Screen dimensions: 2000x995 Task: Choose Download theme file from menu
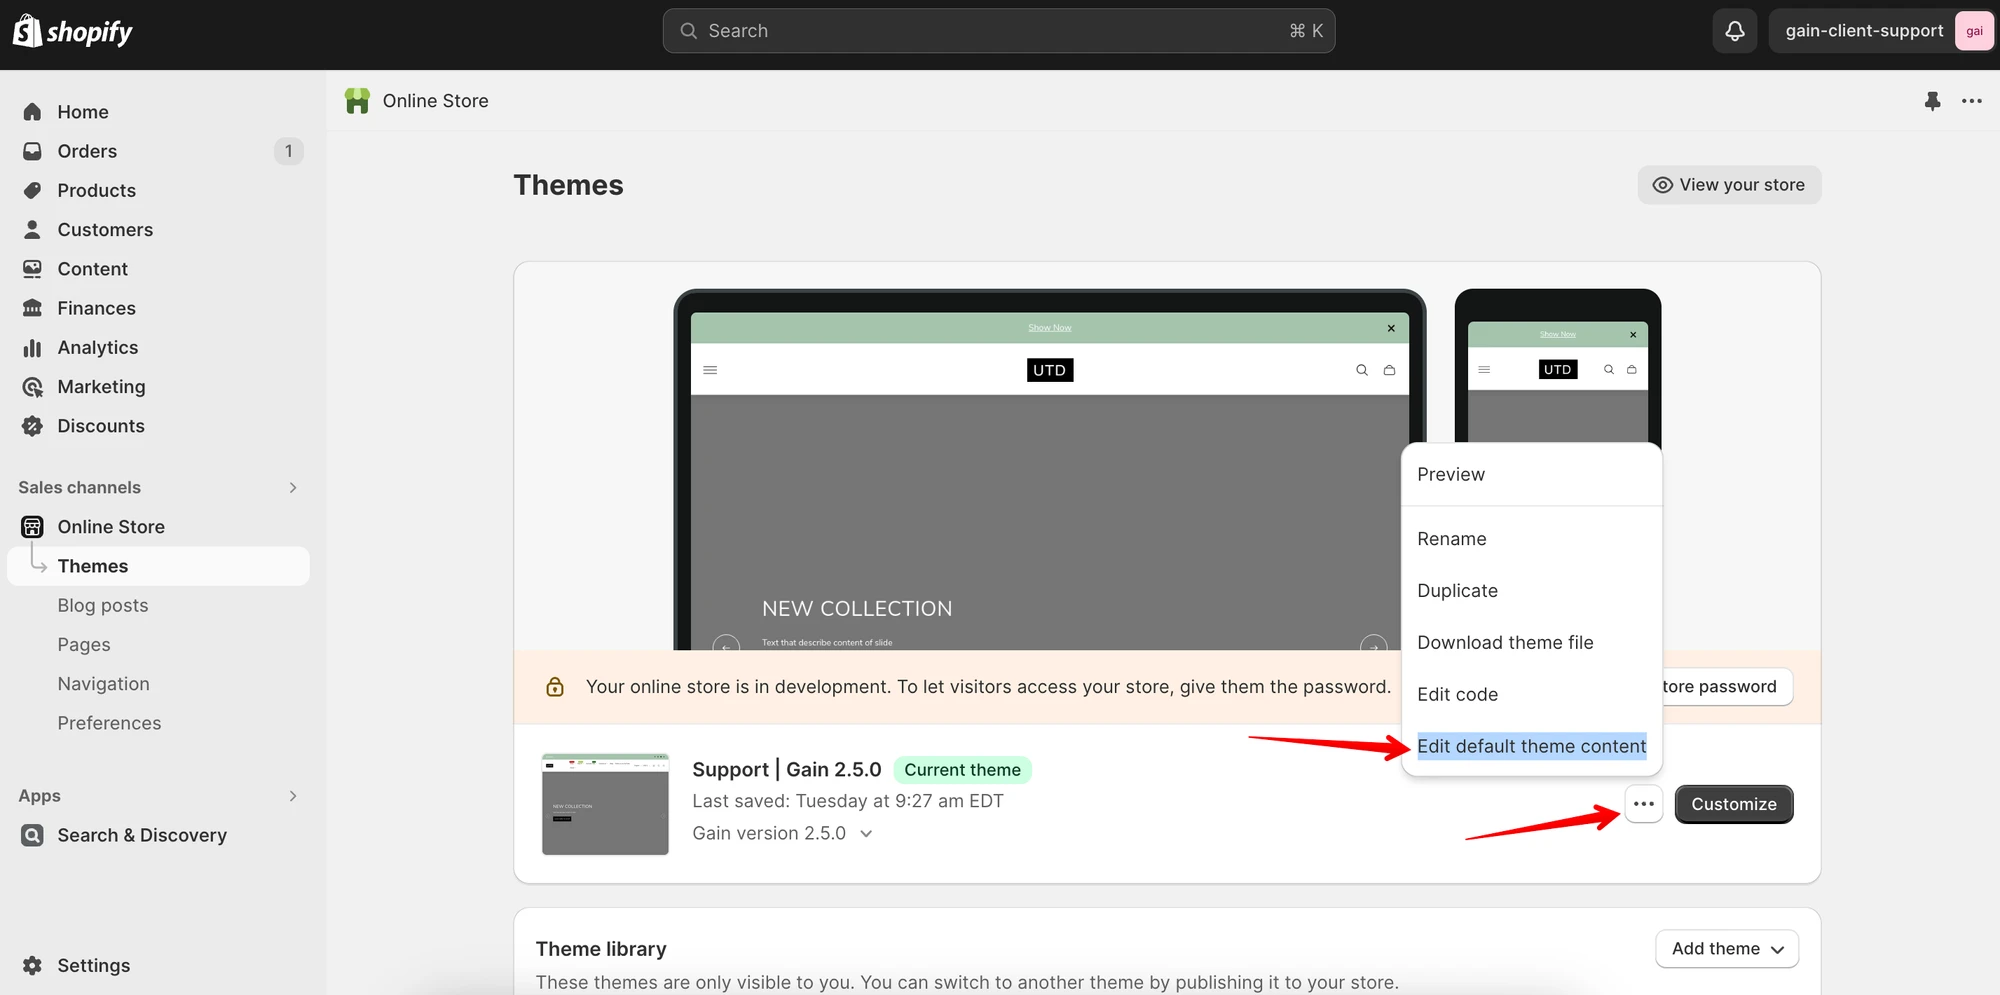tap(1505, 642)
